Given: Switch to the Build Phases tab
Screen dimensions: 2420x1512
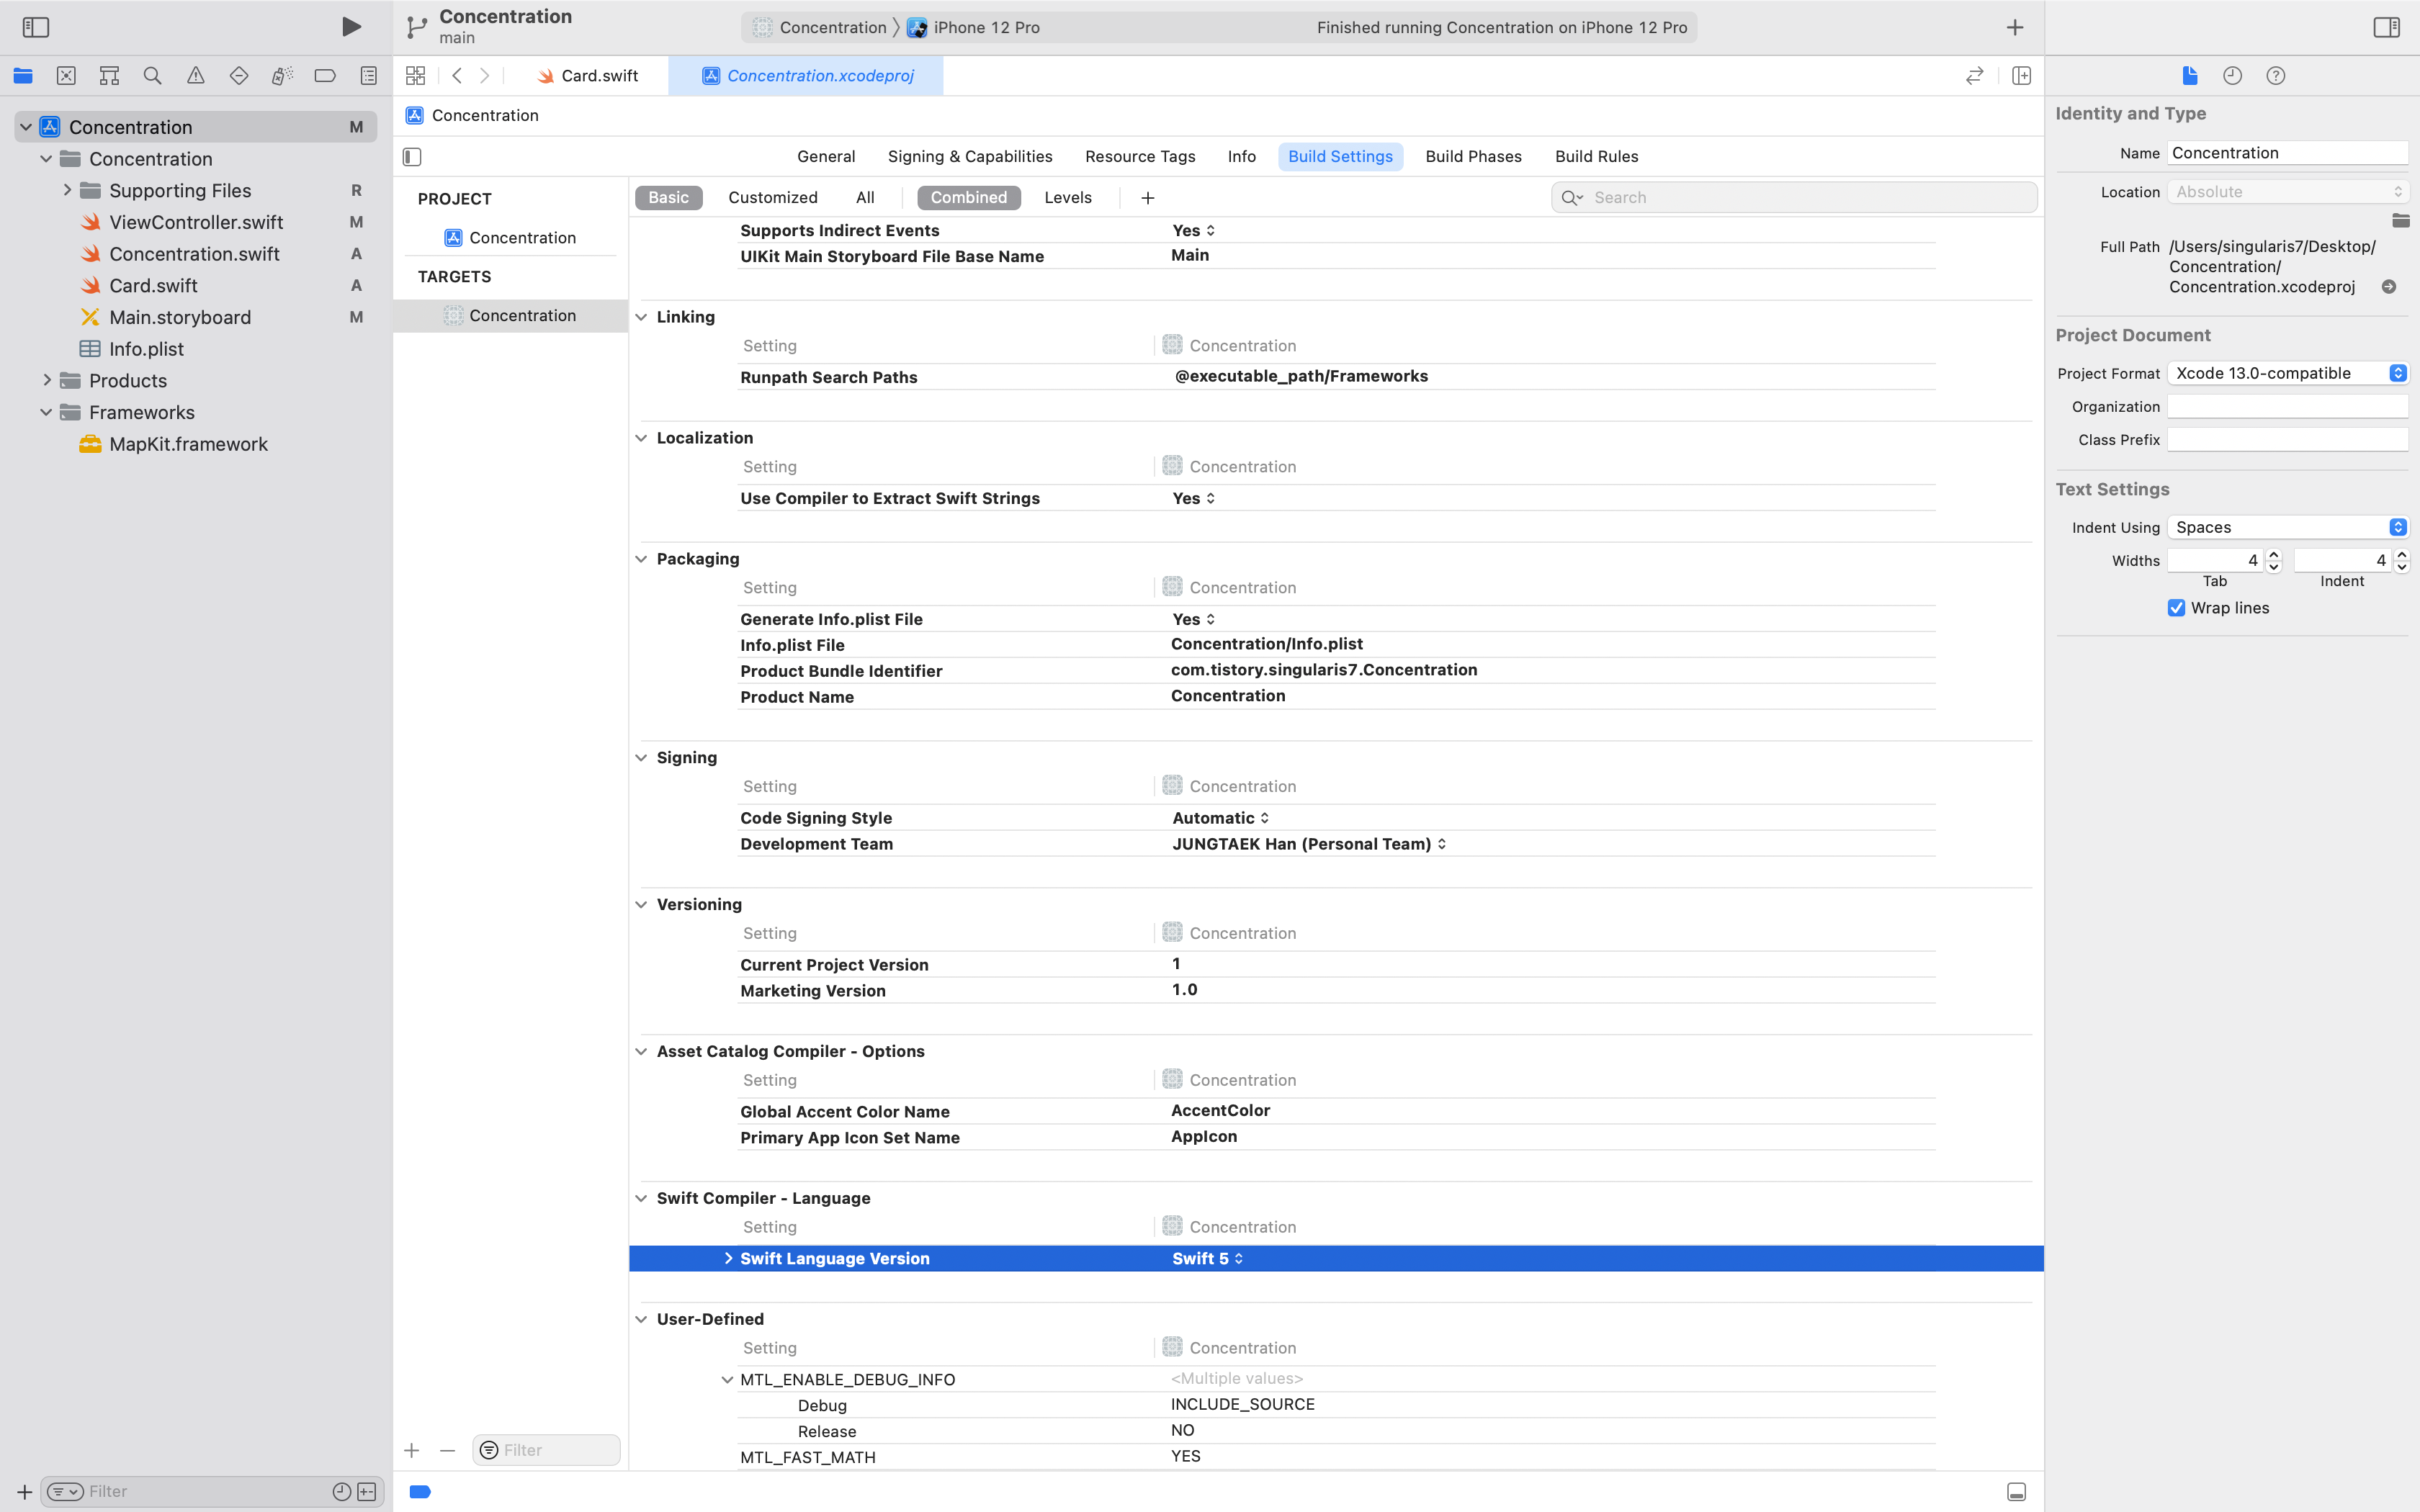Looking at the screenshot, I should pos(1473,157).
